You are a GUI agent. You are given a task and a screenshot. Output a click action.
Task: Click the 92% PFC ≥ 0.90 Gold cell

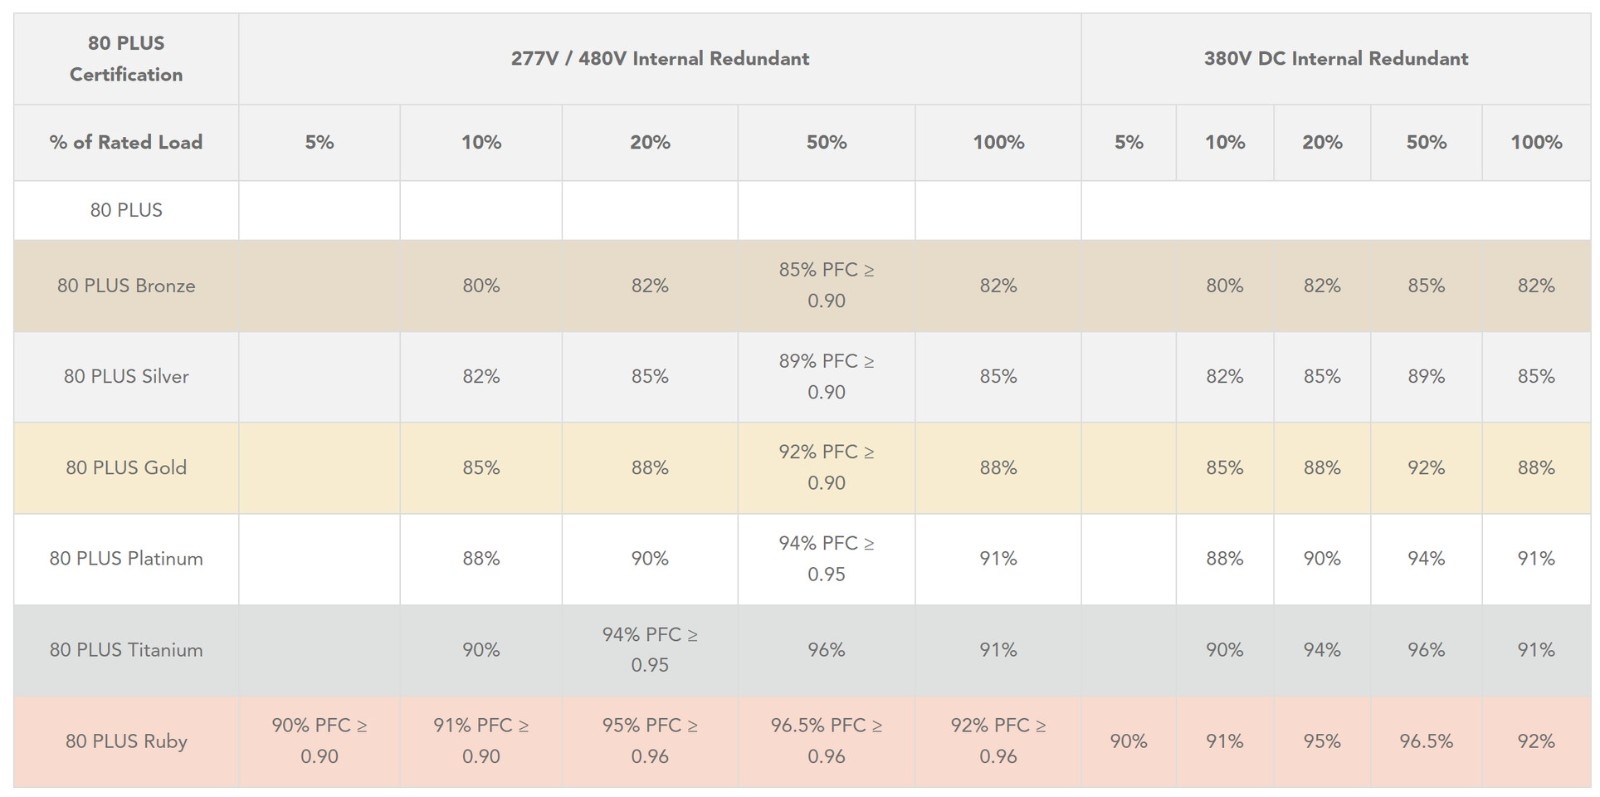tap(826, 467)
